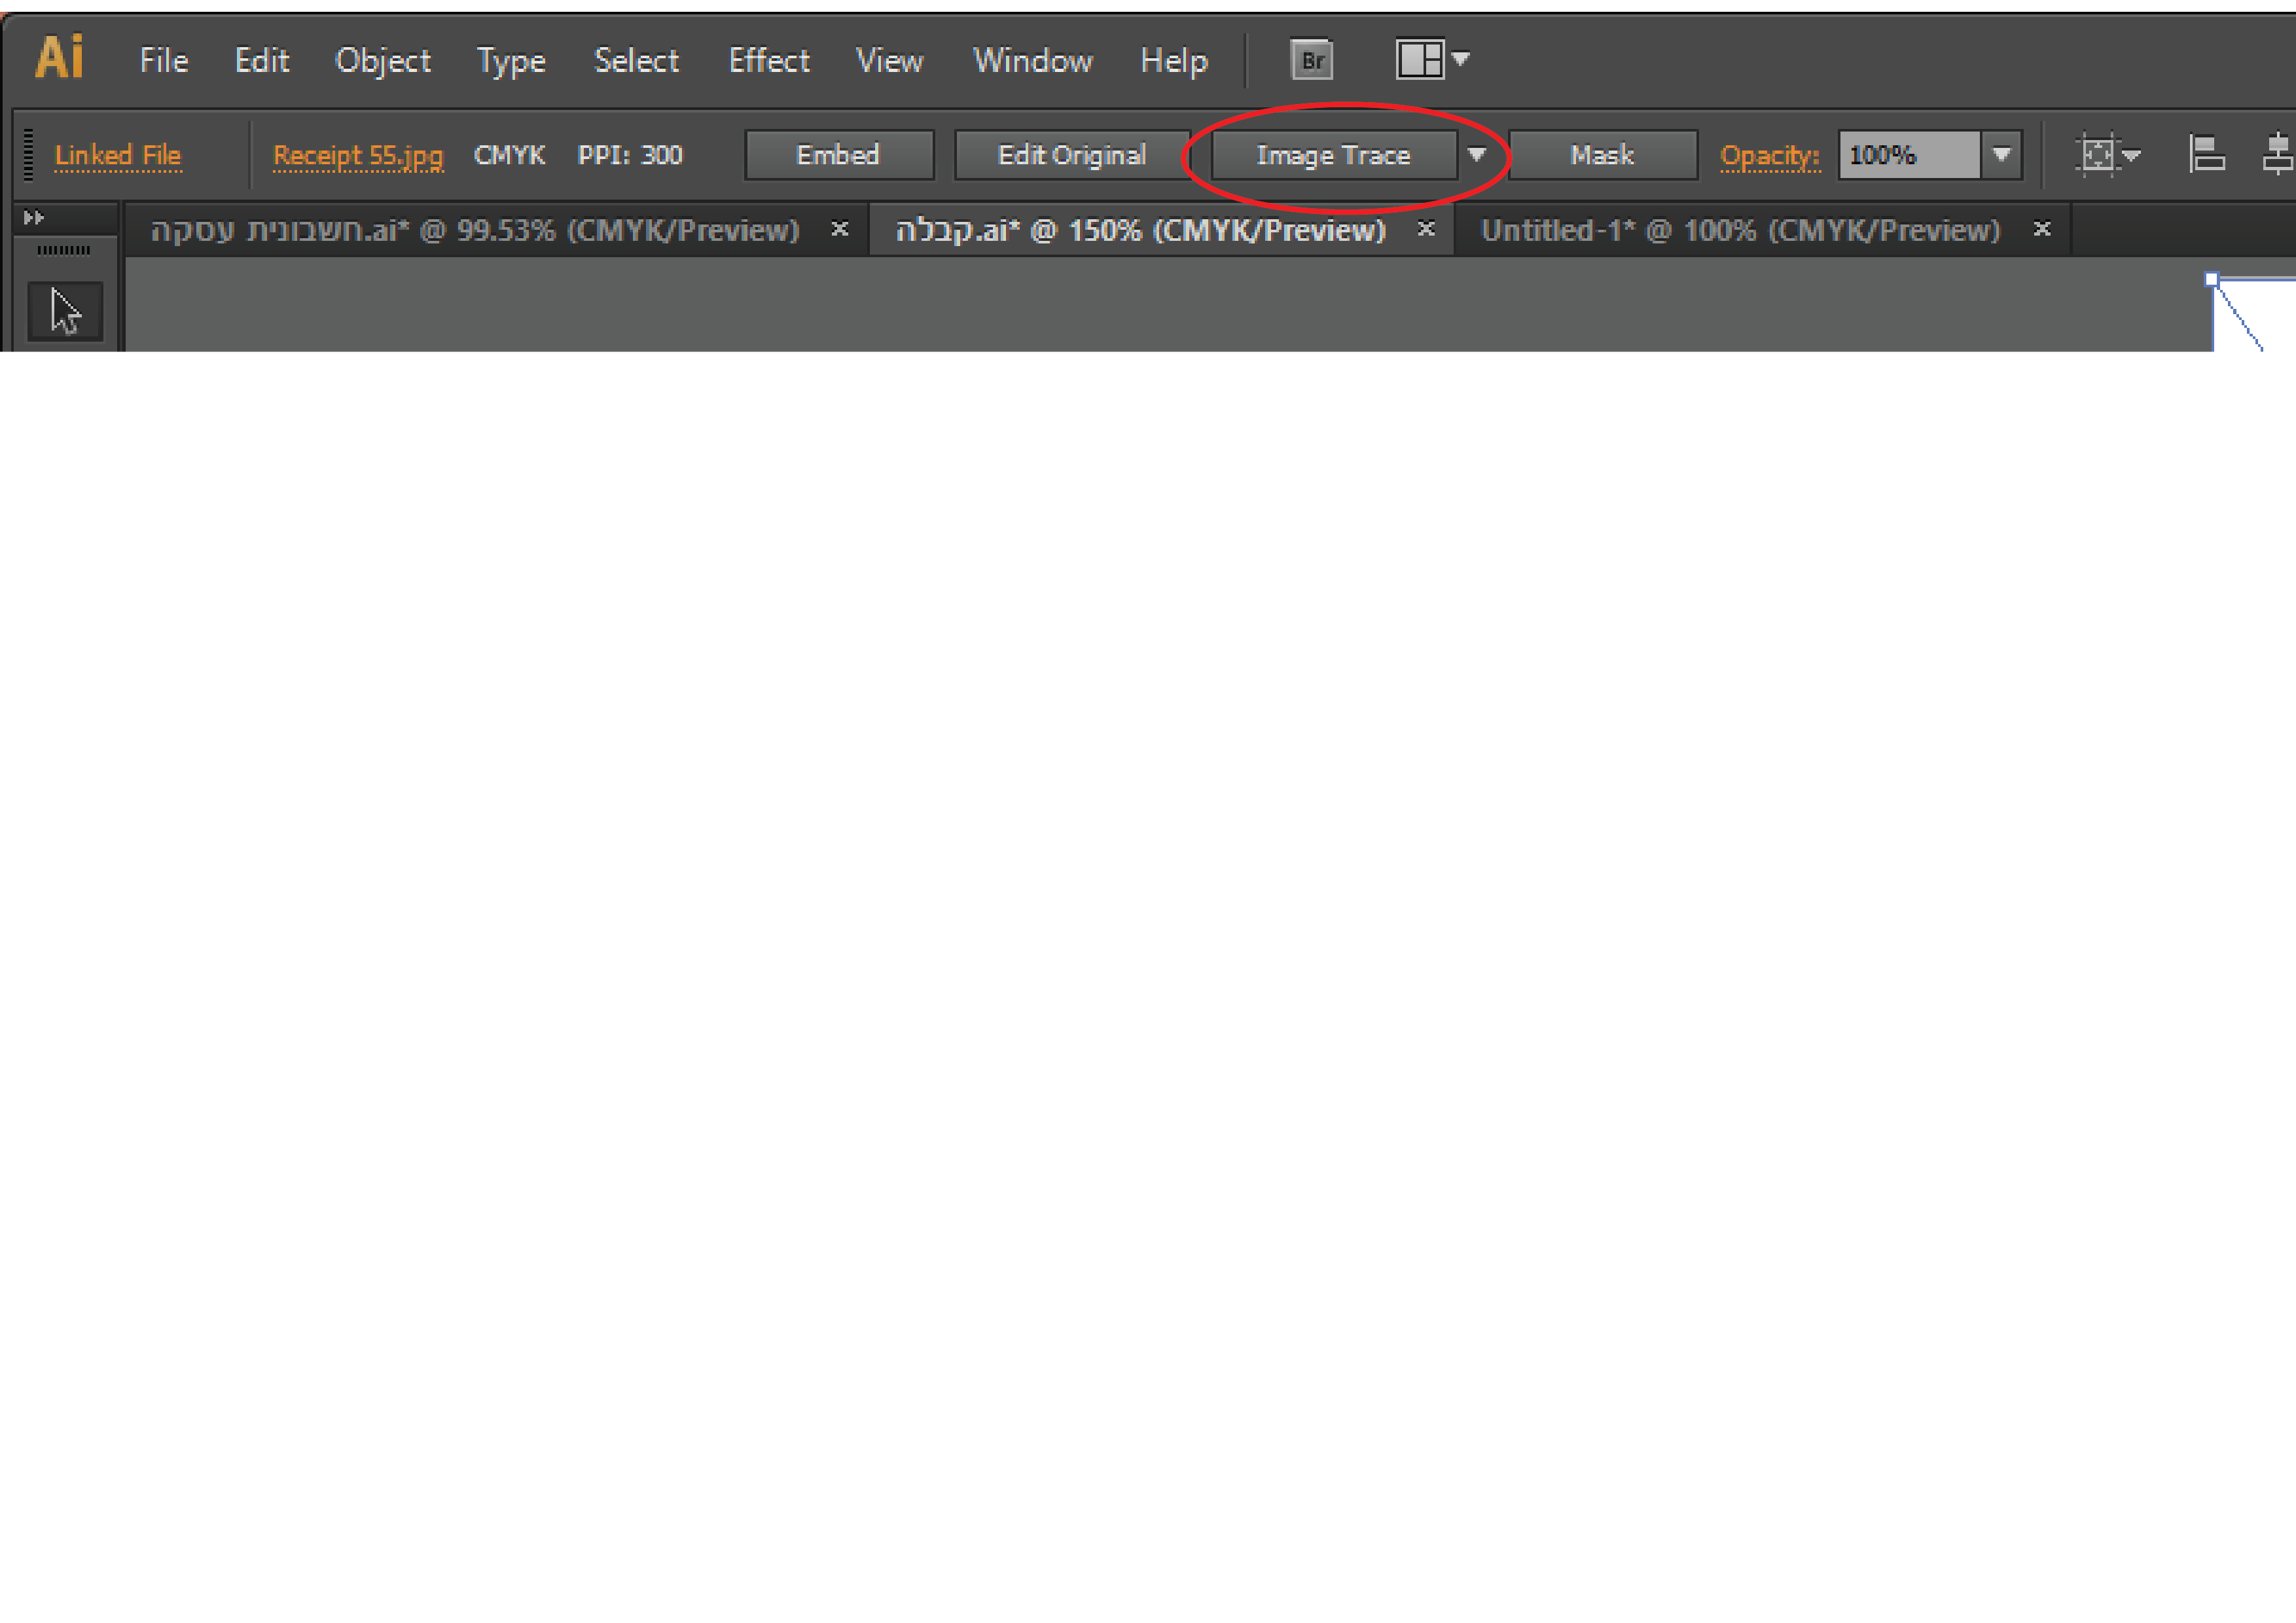Open Image Trace presets dropdown arrow
Image resolution: width=2296 pixels, height=1623 pixels.
pyautogui.click(x=1477, y=155)
